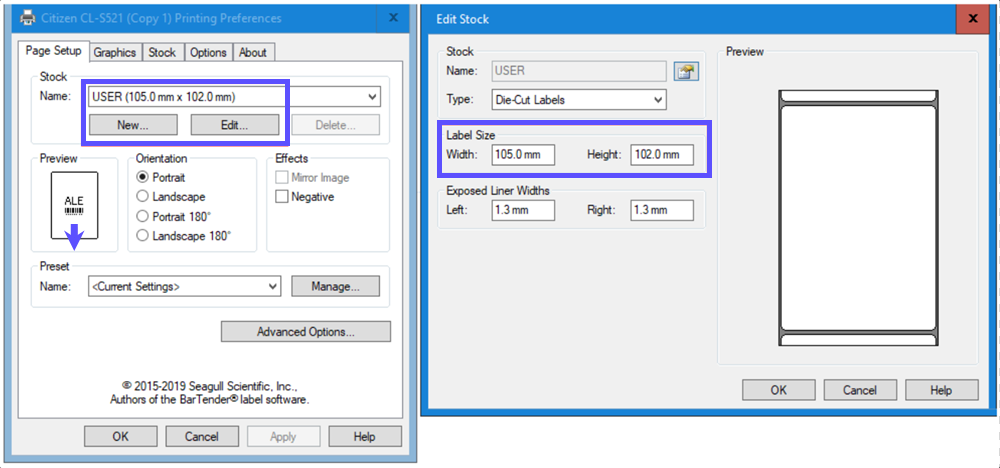Click OK in the Edit Stock dialog
The width and height of the screenshot is (1000, 468).
click(x=779, y=390)
